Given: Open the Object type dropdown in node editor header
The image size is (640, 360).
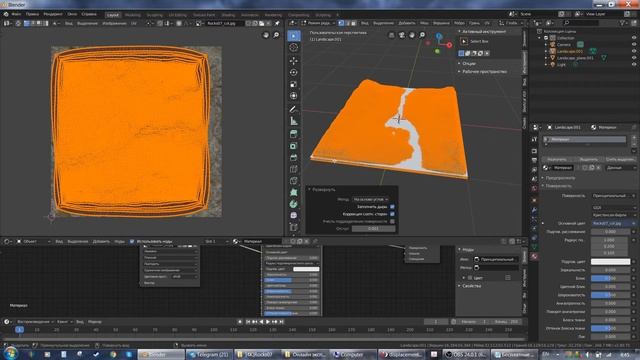Looking at the screenshot, I should pyautogui.click(x=33, y=242).
